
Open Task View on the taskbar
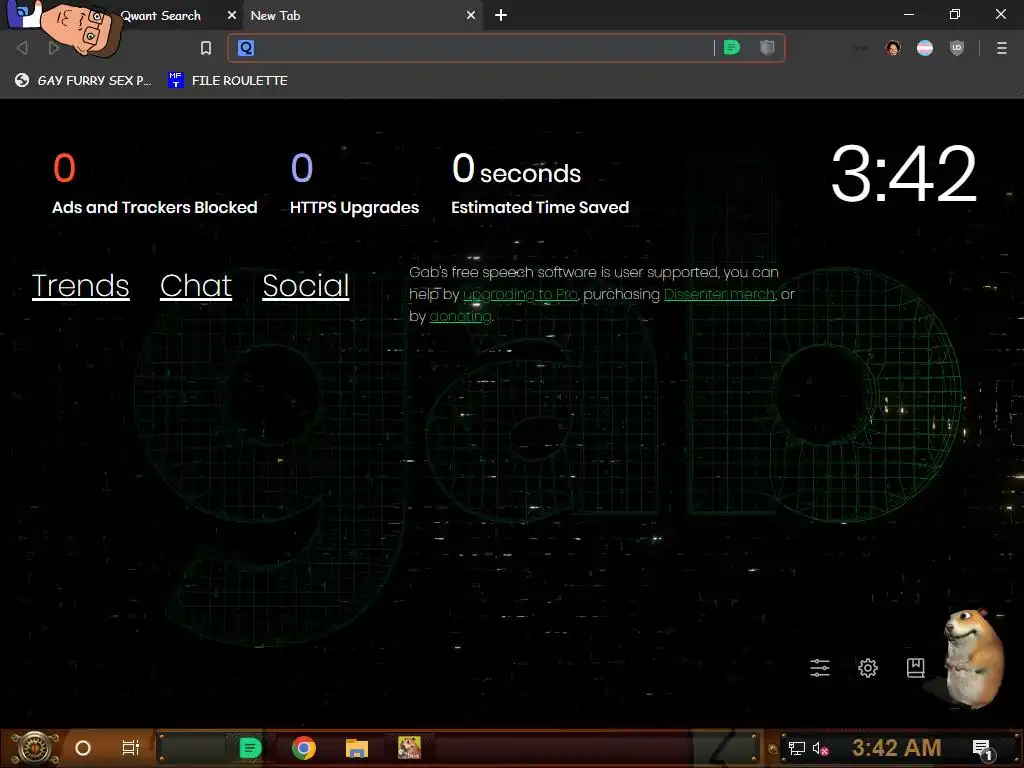(x=131, y=748)
